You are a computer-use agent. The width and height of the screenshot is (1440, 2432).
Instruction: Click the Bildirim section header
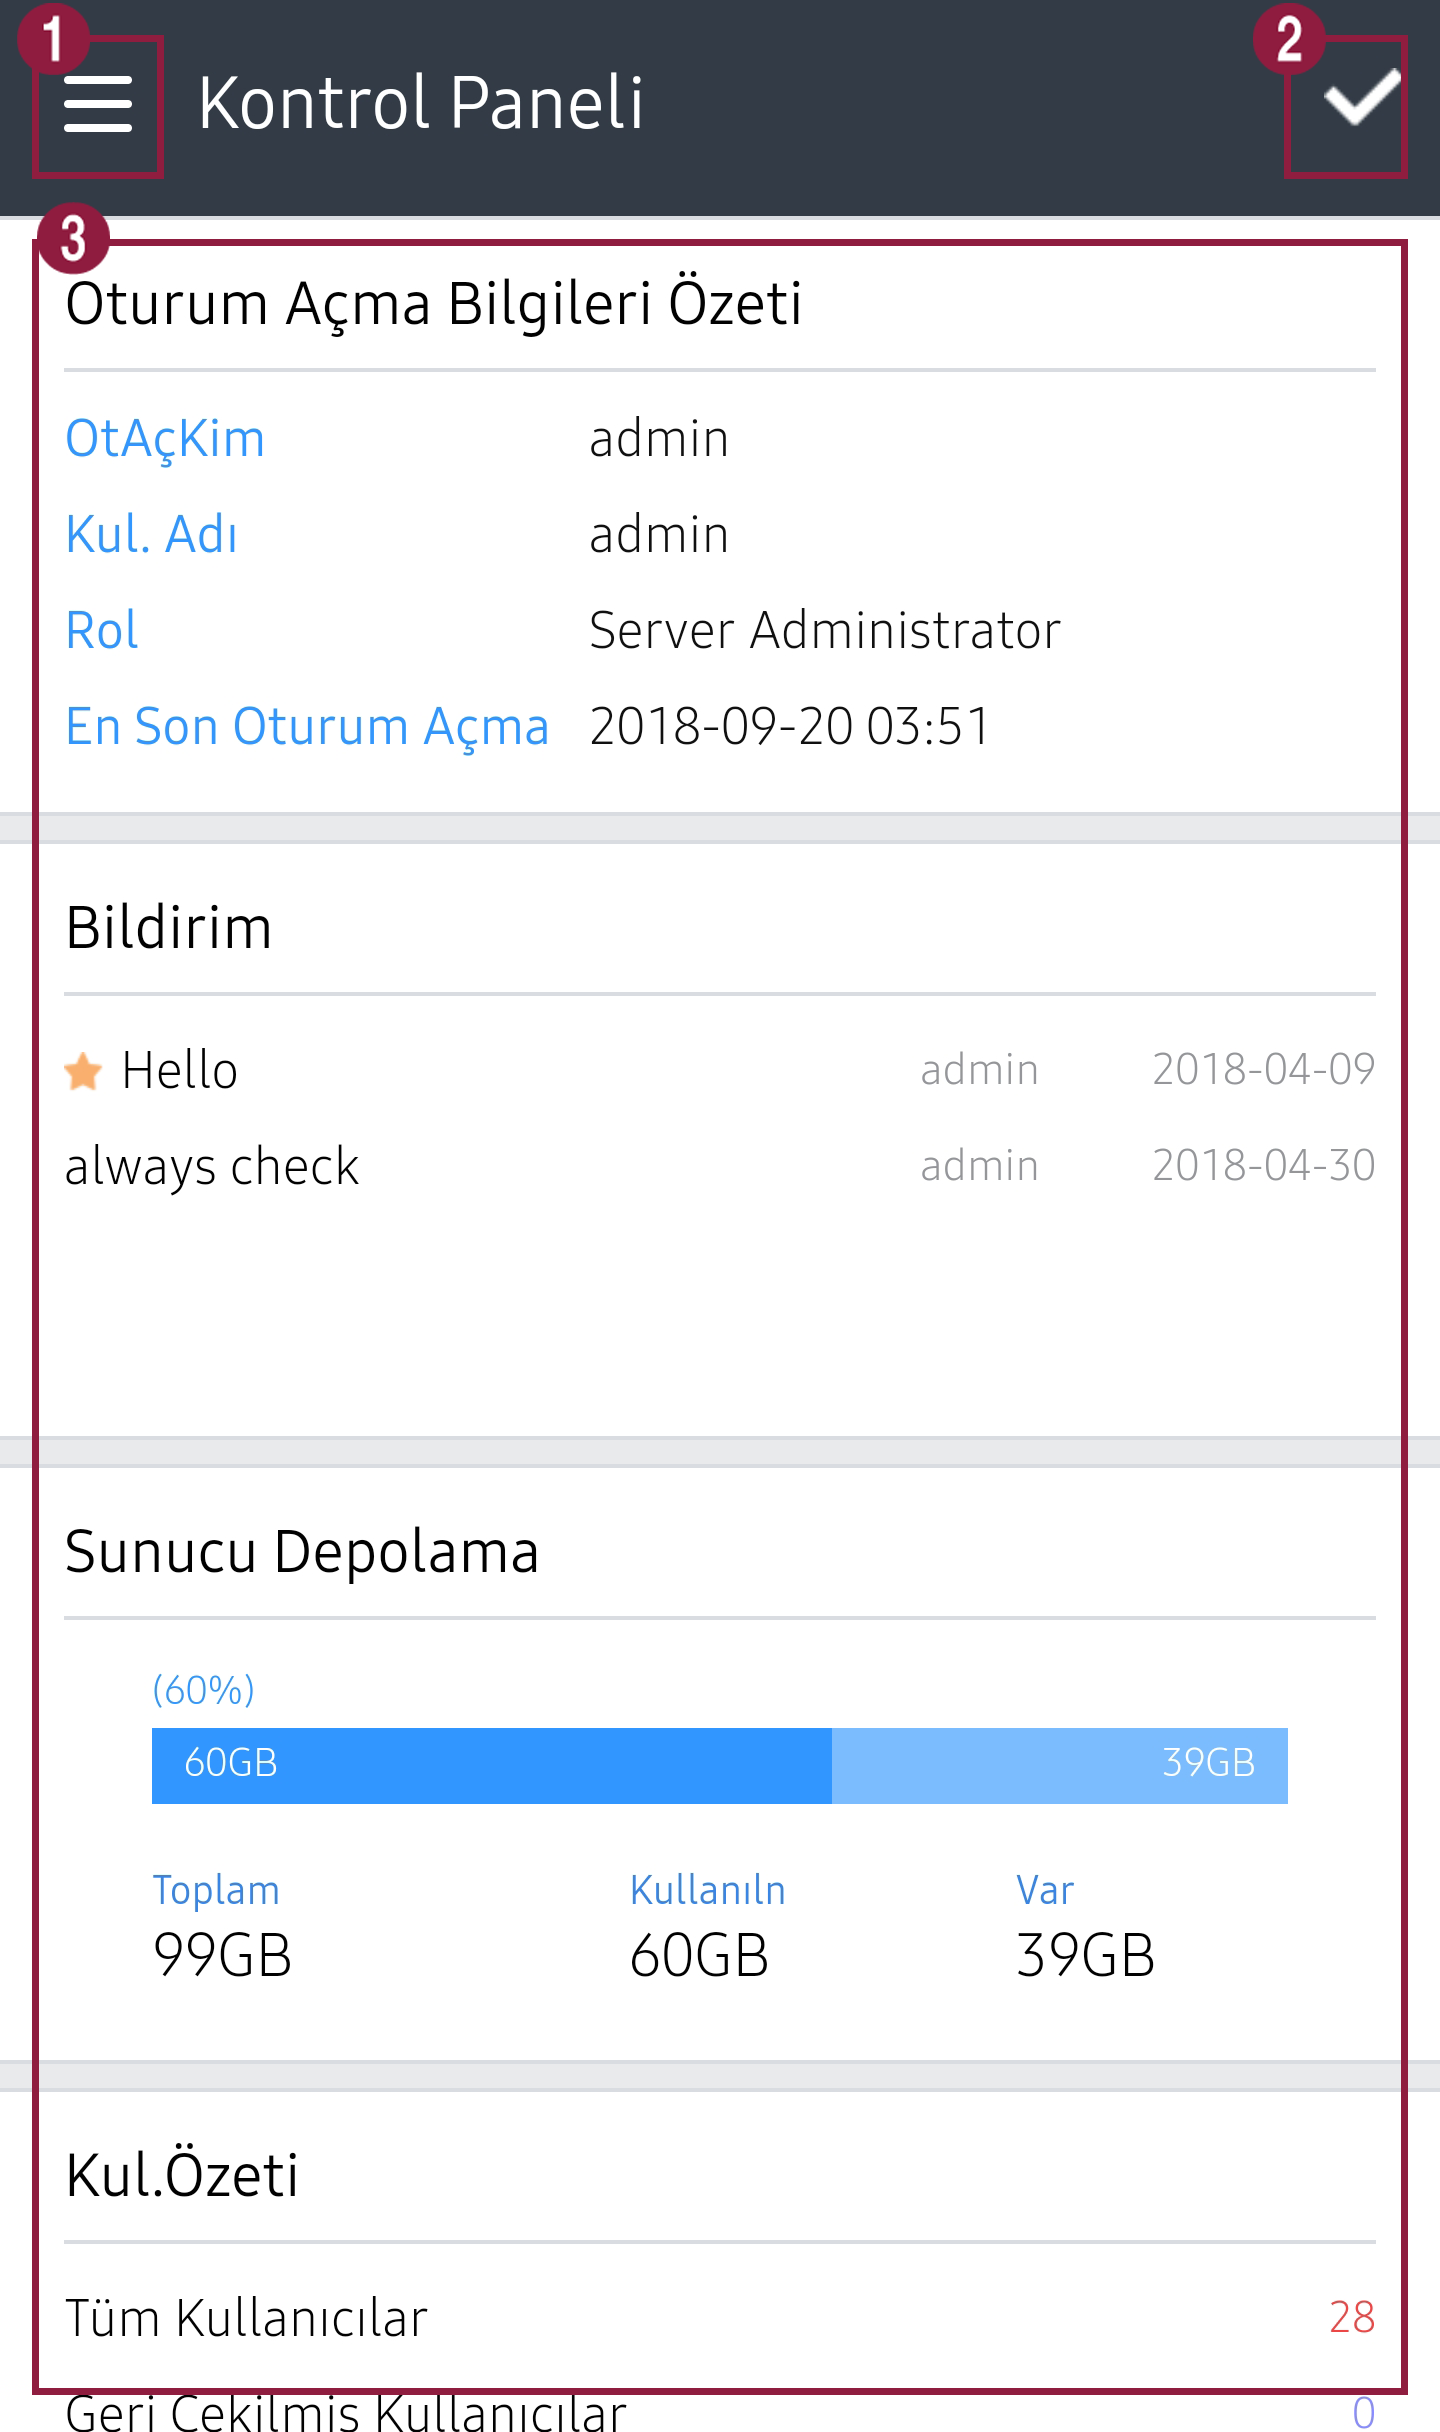click(x=169, y=928)
